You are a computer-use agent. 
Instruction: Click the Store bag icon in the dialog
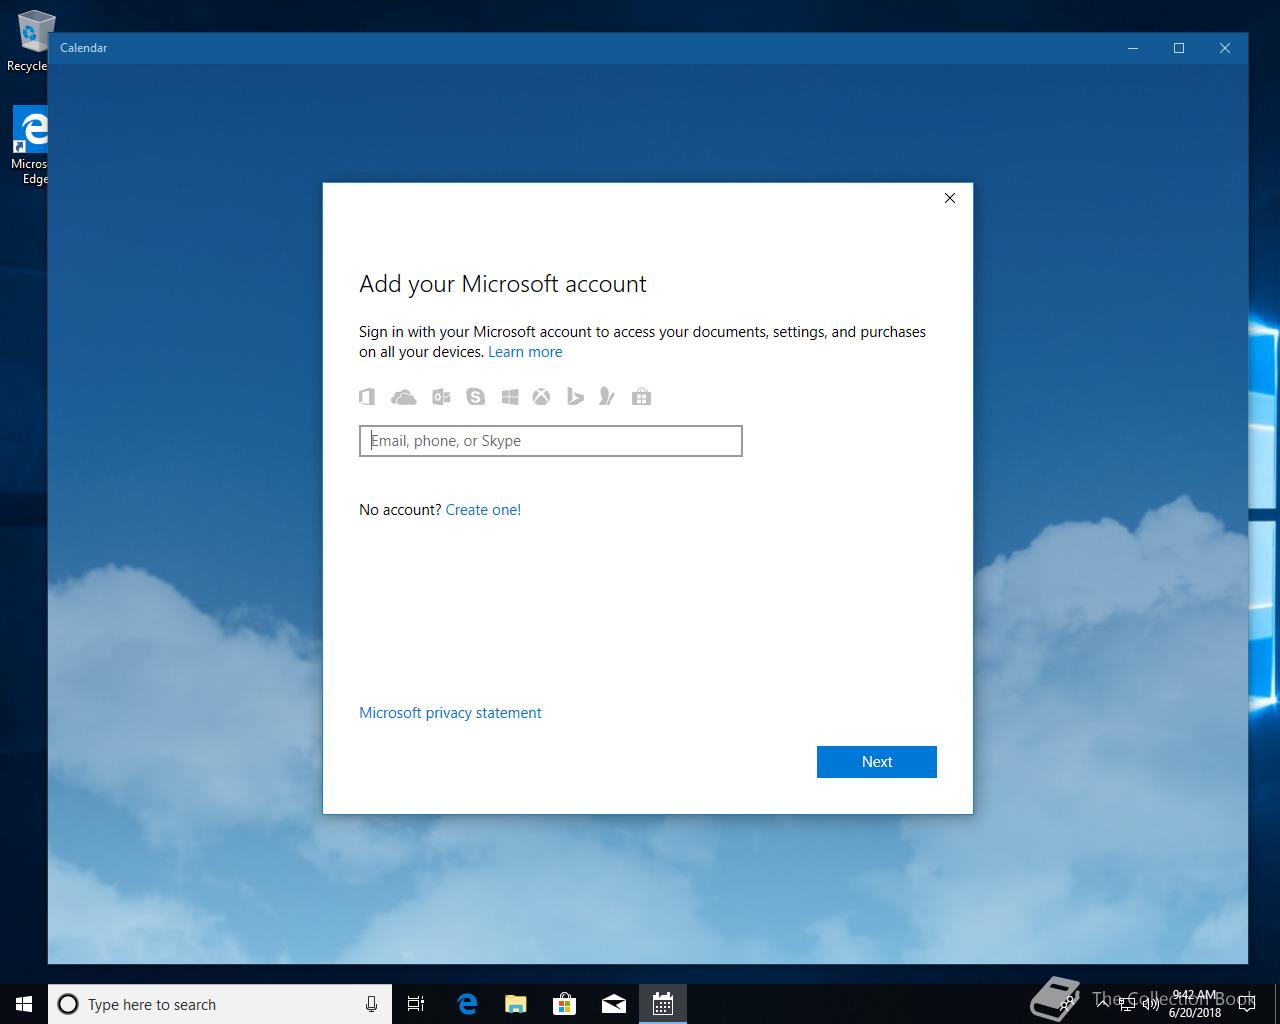pos(642,397)
